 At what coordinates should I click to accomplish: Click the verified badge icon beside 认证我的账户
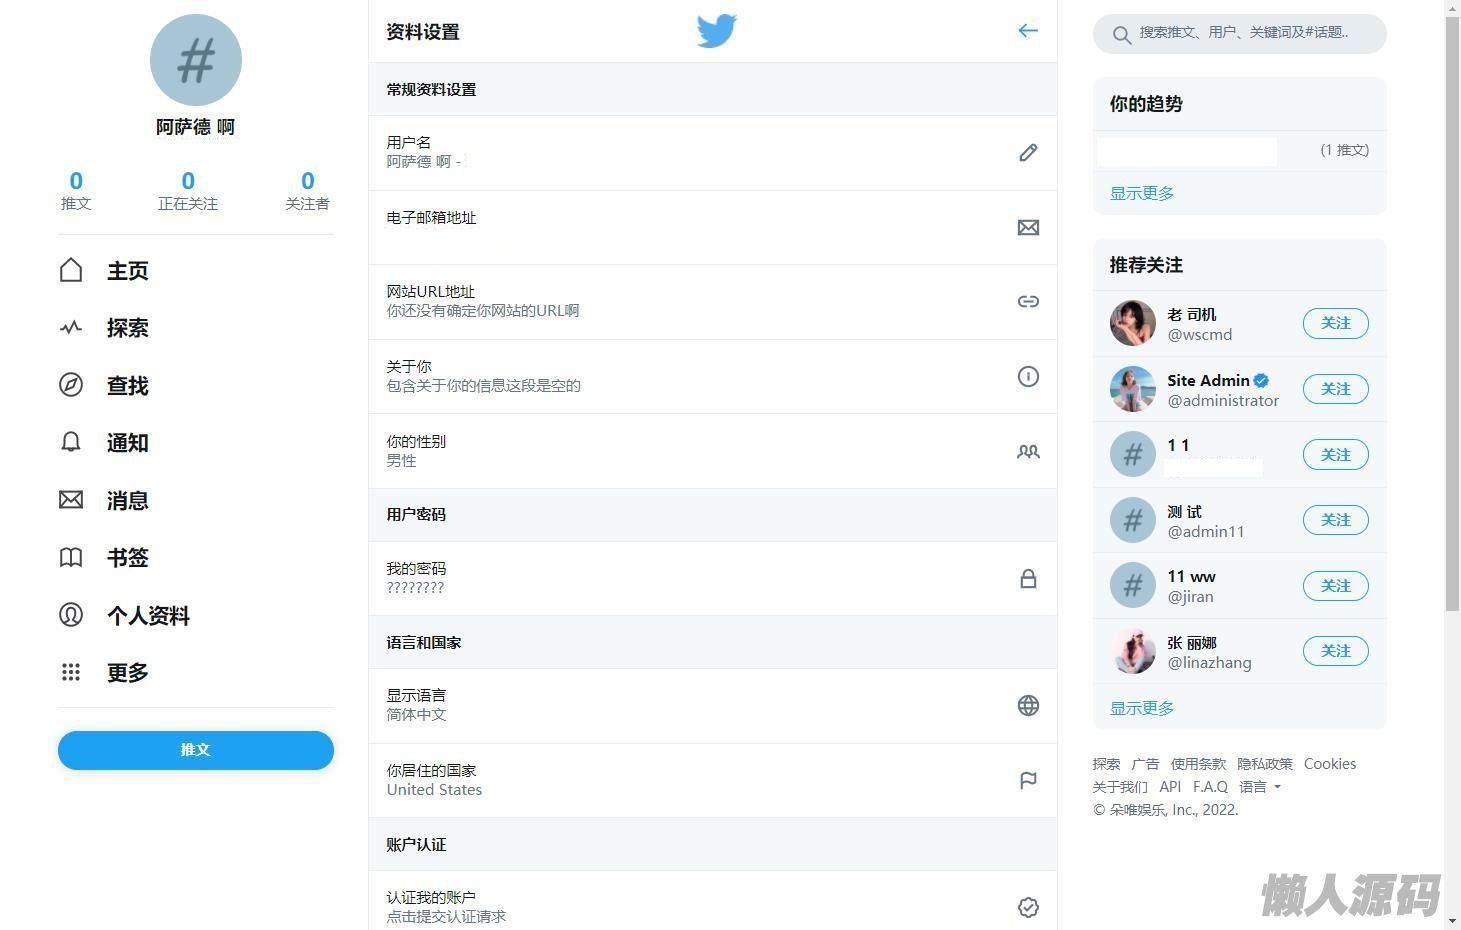(x=1028, y=908)
